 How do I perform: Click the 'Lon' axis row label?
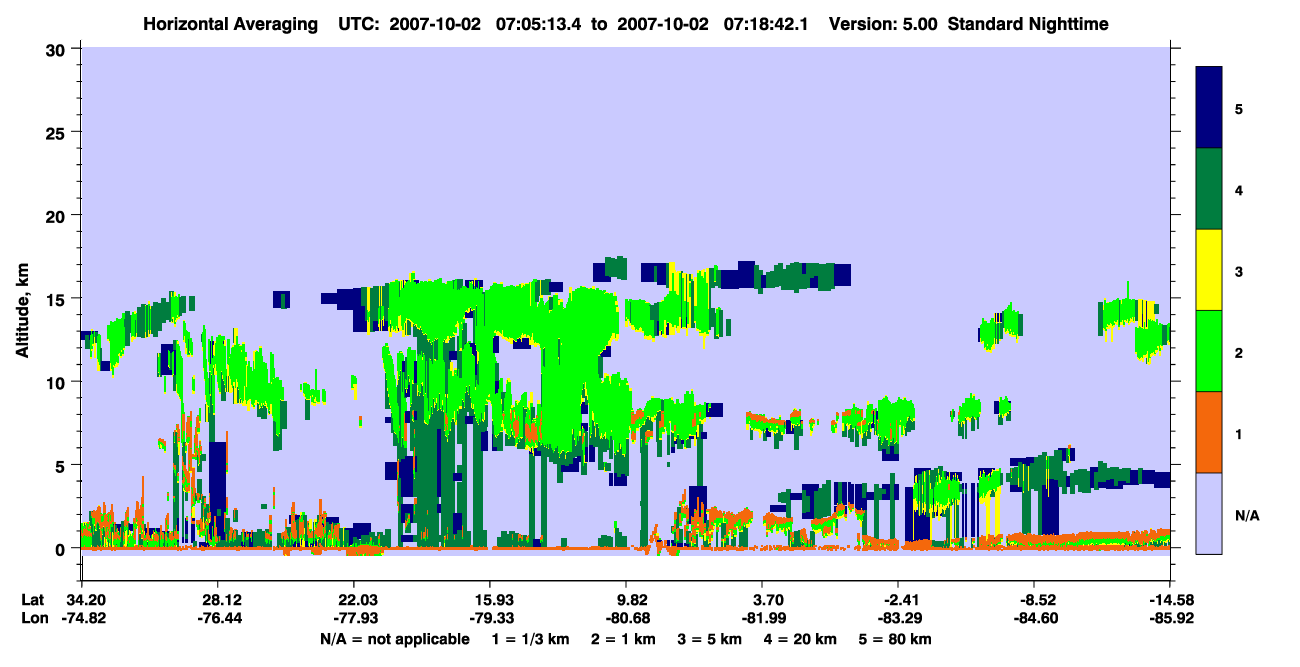pyautogui.click(x=34, y=619)
